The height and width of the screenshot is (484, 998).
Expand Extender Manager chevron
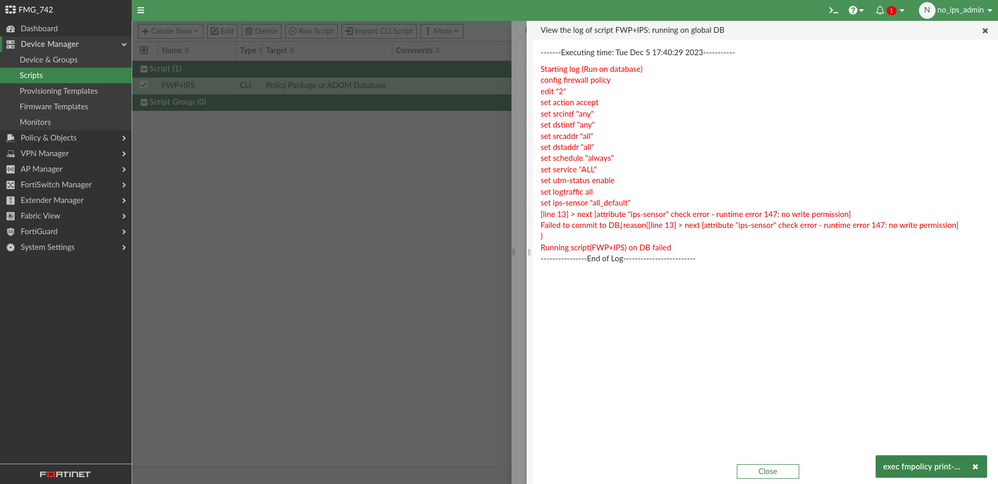click(124, 201)
